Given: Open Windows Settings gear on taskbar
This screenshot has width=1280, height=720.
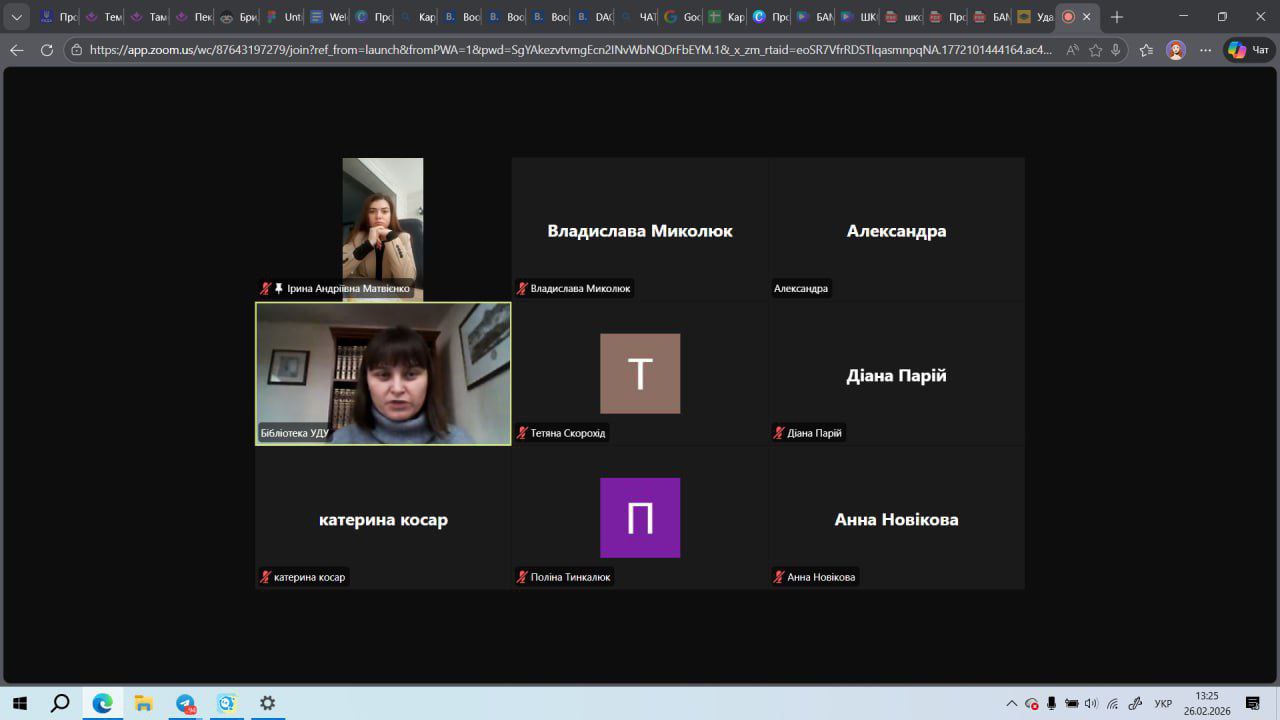Looking at the screenshot, I should click(x=267, y=703).
